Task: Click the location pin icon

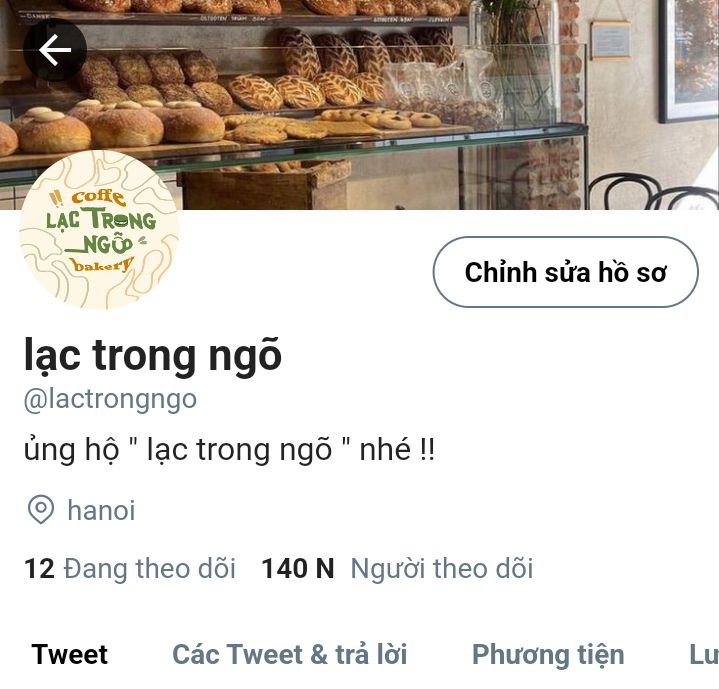Action: pos(41,509)
